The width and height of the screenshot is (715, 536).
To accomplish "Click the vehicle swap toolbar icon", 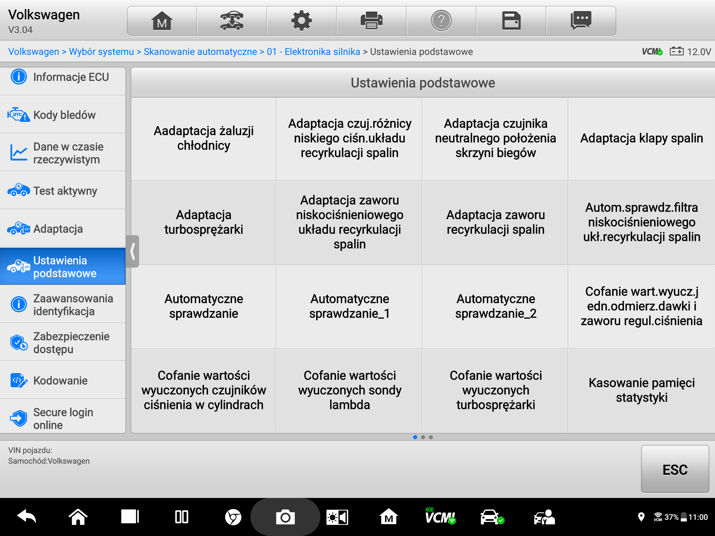I will click(x=232, y=21).
